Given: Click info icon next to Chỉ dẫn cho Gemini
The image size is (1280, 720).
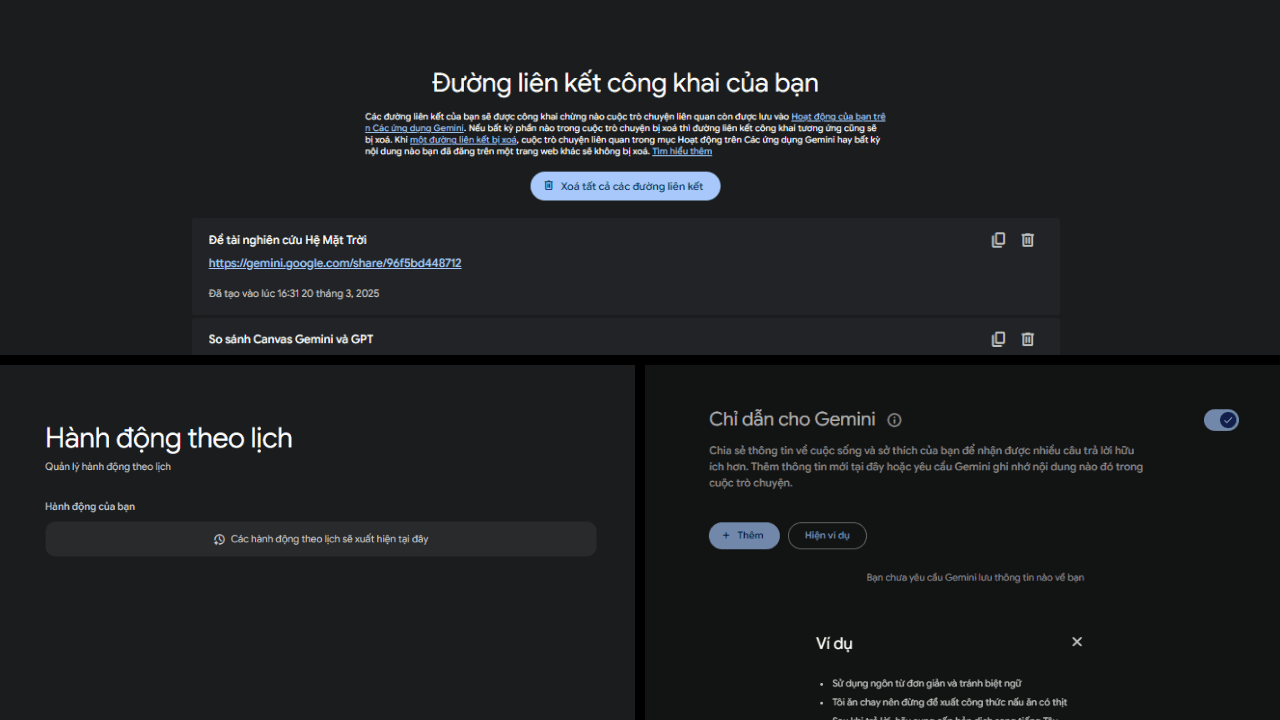Looking at the screenshot, I should 894,420.
